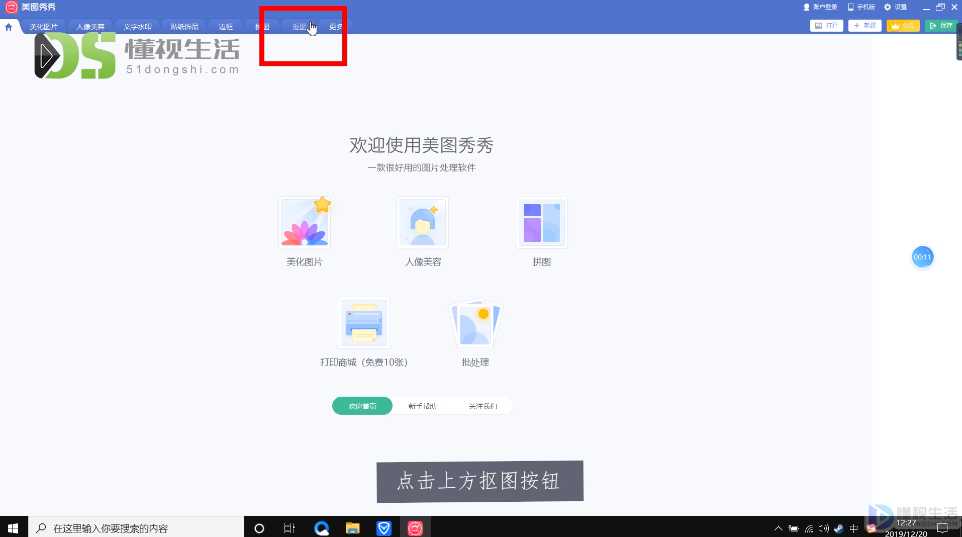Expand the system tray hidden icons arrow
This screenshot has width=962, height=537.
(778, 528)
